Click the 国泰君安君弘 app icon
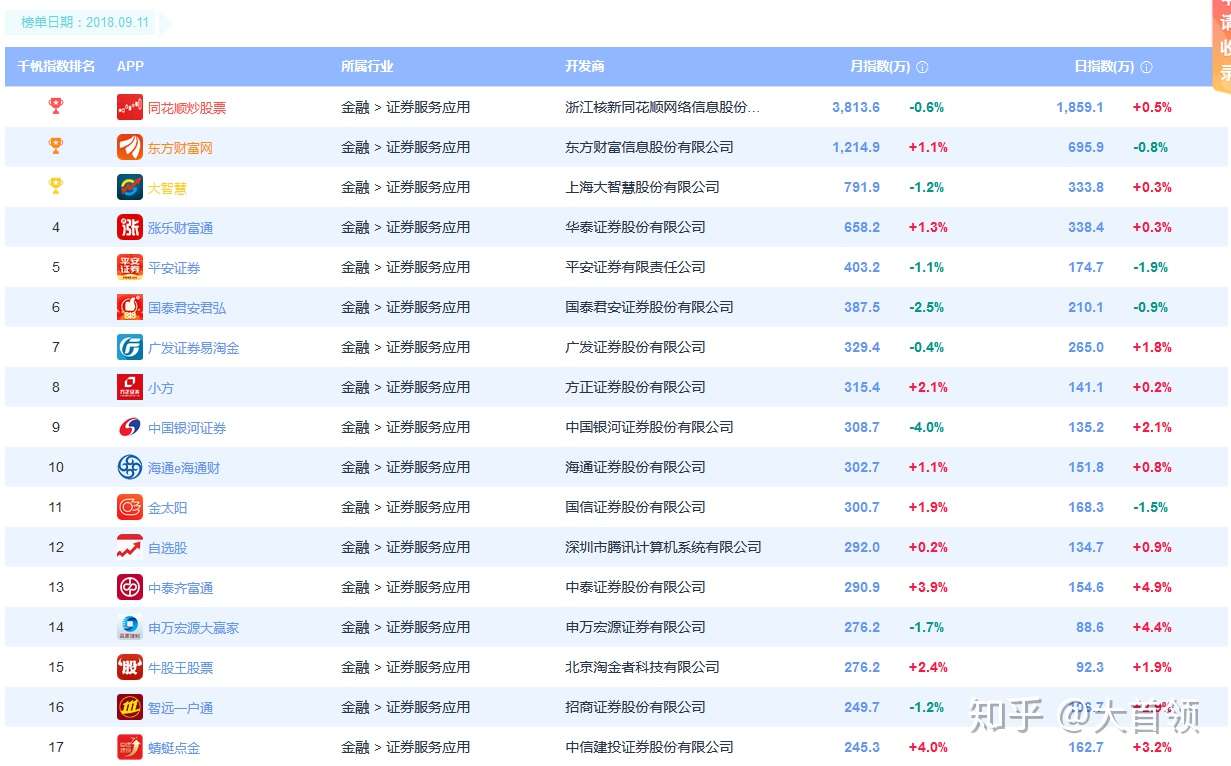Viewport: 1231px width, 766px height. pos(130,307)
